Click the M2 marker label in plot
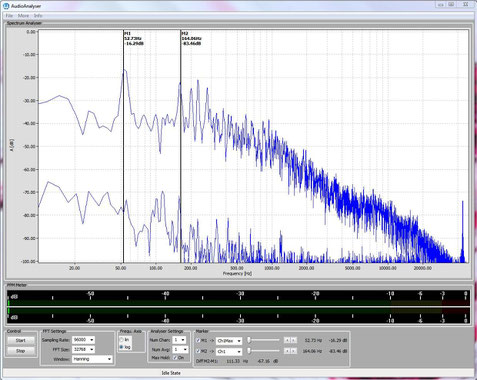This screenshot has height=380, width=477. tap(191, 39)
